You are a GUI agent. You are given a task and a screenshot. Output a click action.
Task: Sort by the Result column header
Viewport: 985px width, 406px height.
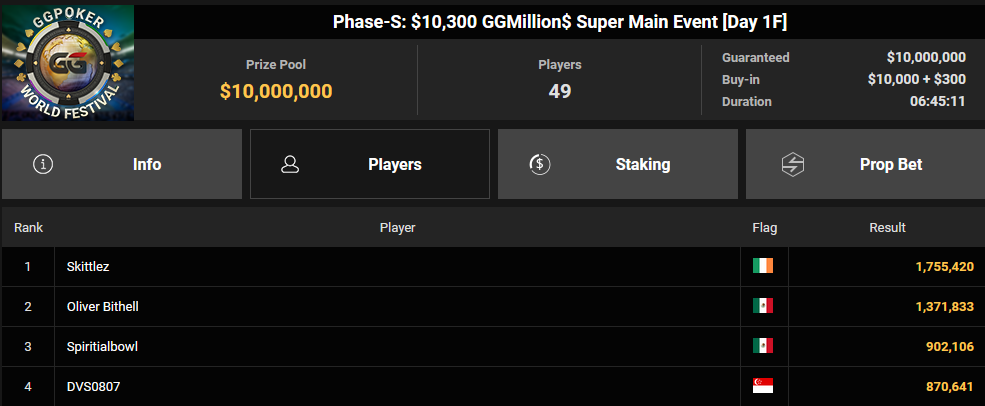(x=887, y=228)
